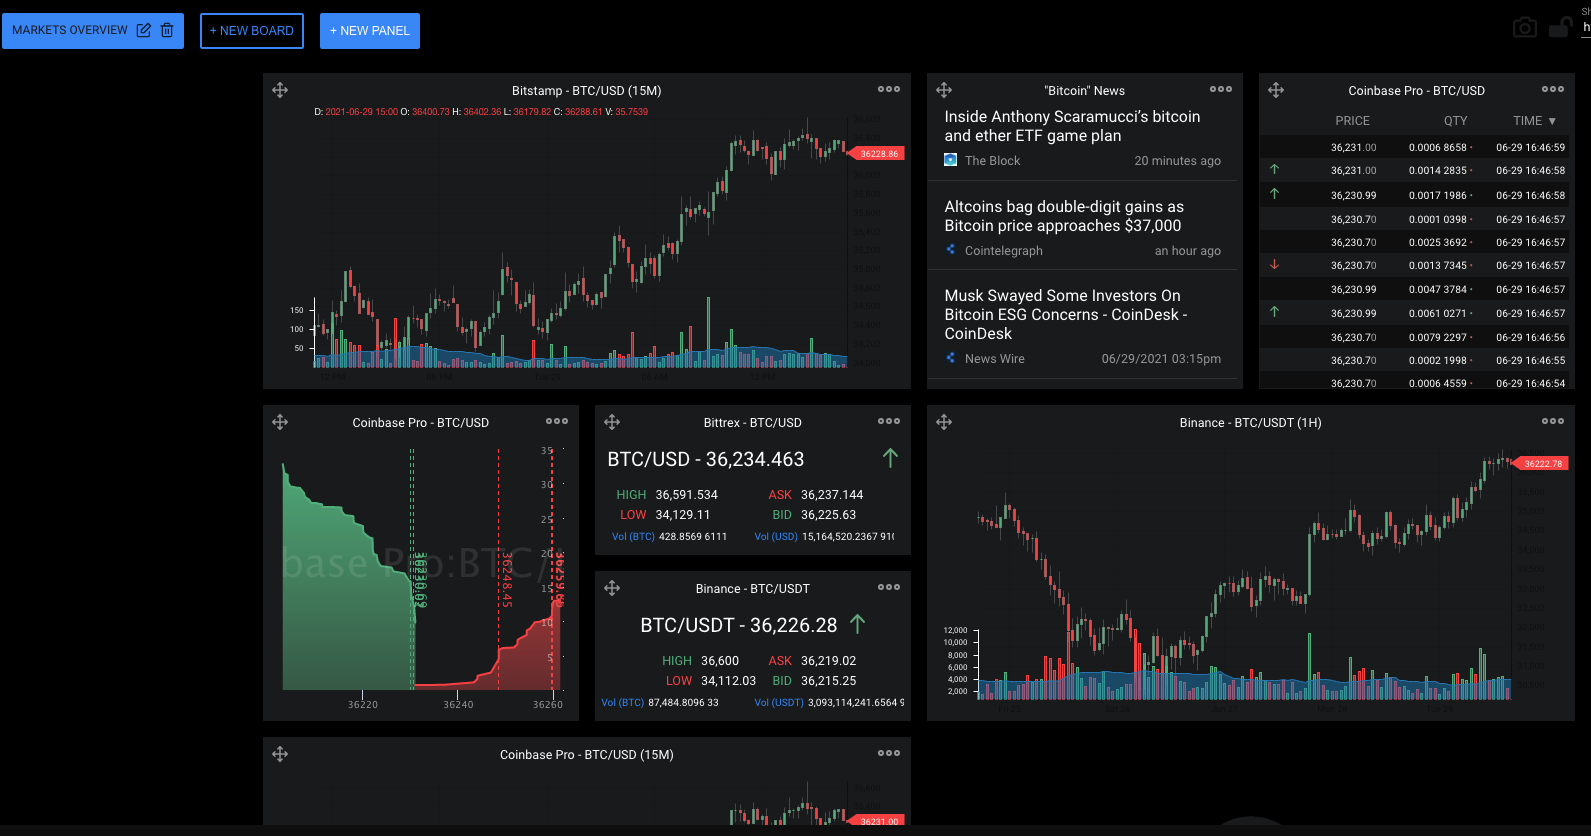Viewport: 1591px width, 836px height.
Task: Click the BTC/USD - 36,234.463 price heading
Action: (706, 459)
